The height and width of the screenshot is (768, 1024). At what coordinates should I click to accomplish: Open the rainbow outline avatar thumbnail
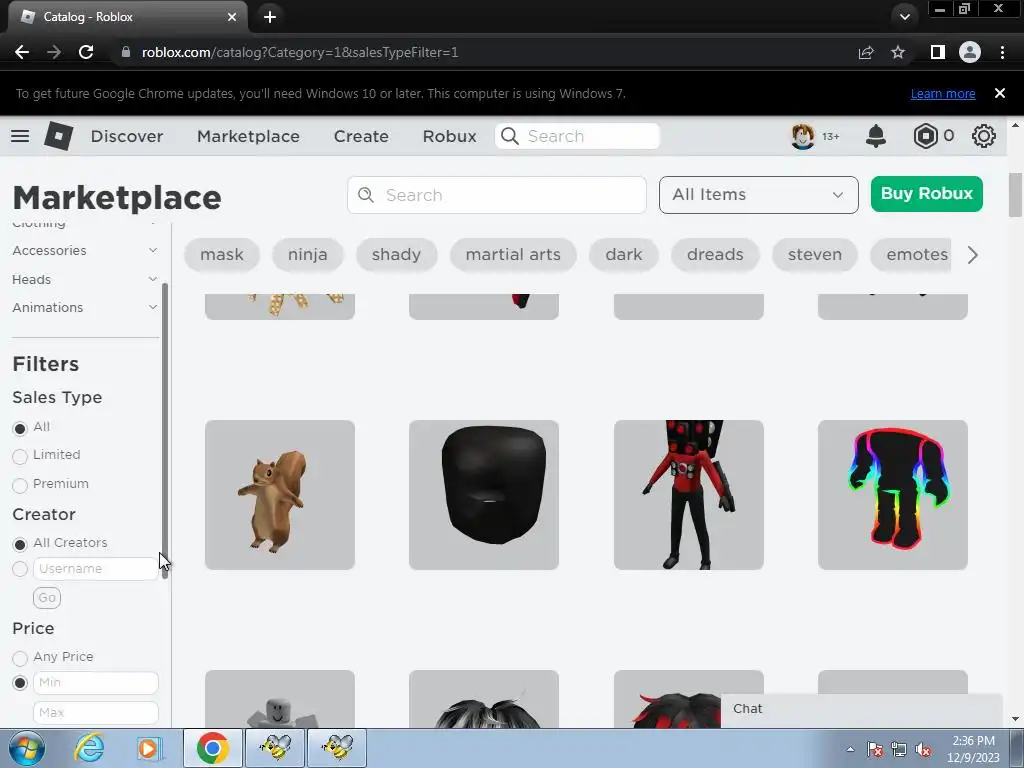click(893, 495)
